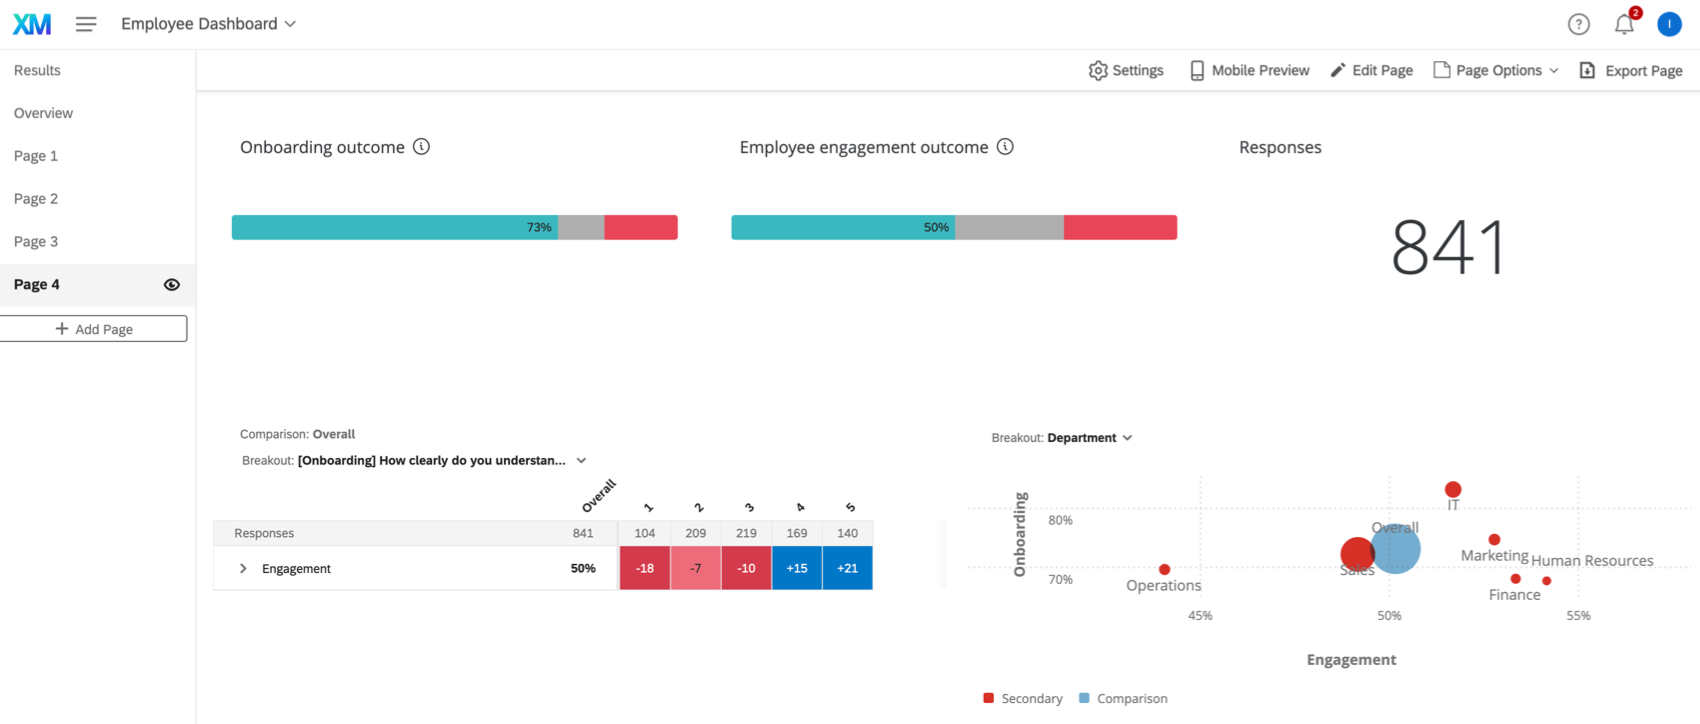
Task: Click the Onboarding outcome progress bar
Action: pos(454,227)
